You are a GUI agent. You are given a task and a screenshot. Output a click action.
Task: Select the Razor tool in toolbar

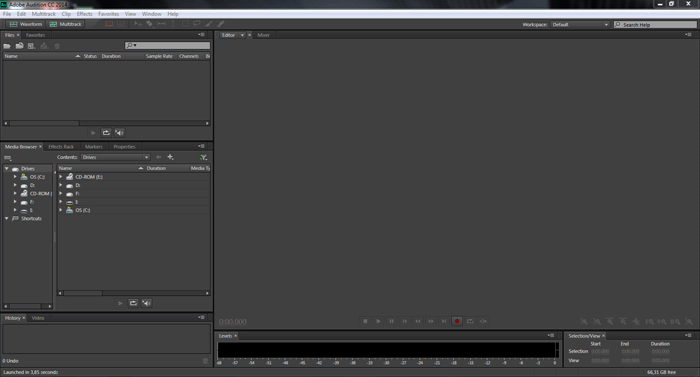click(150, 24)
